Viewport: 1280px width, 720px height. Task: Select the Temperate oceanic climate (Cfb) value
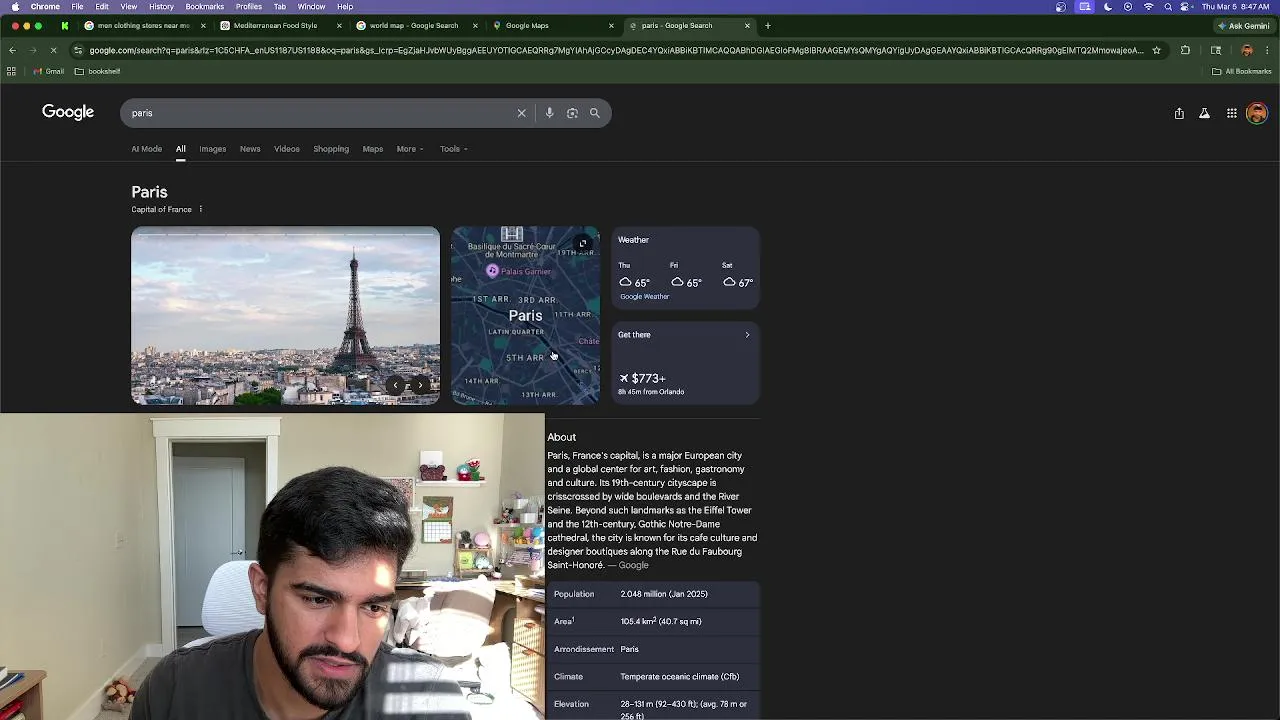point(680,677)
